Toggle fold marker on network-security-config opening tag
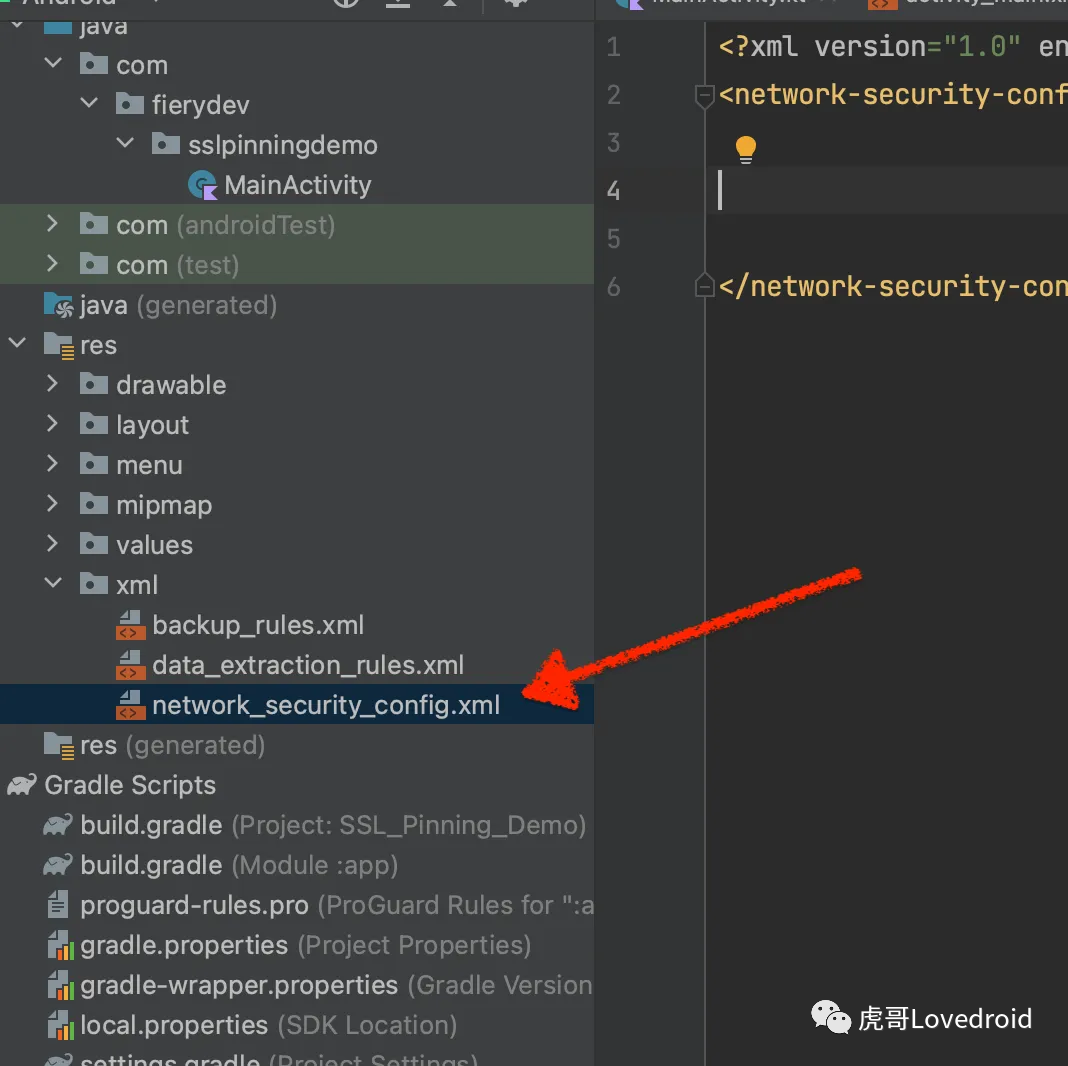The image size is (1068, 1066). coord(704,96)
